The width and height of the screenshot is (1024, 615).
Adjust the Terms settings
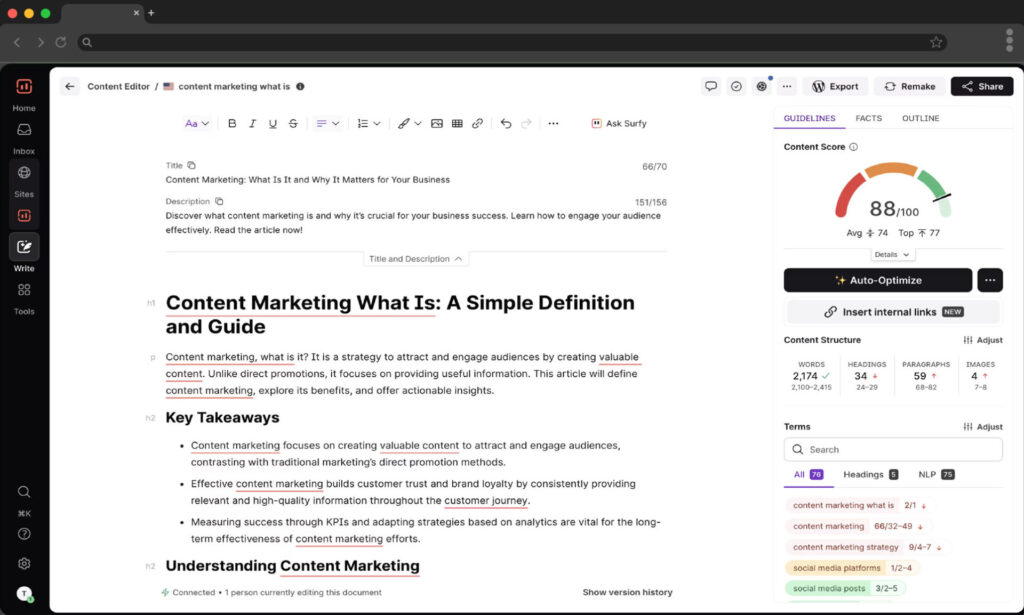[x=983, y=427]
